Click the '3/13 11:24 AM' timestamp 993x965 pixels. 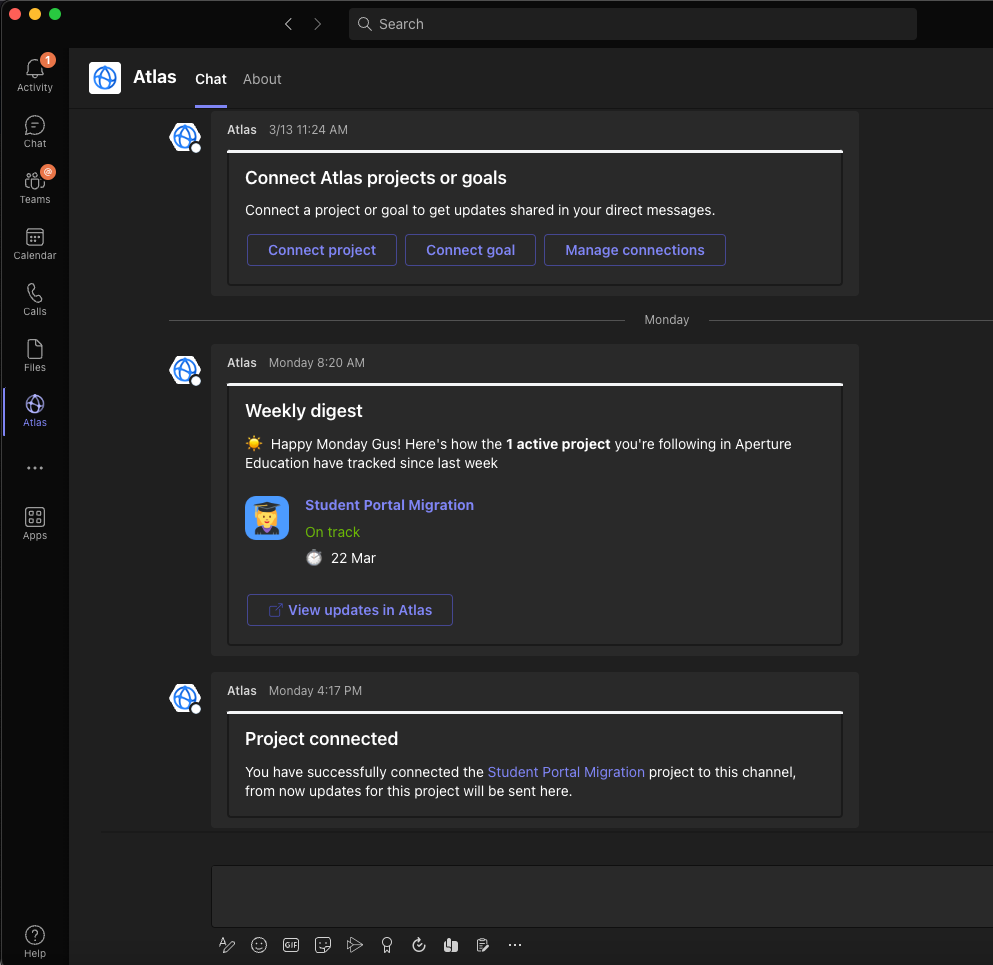308,130
